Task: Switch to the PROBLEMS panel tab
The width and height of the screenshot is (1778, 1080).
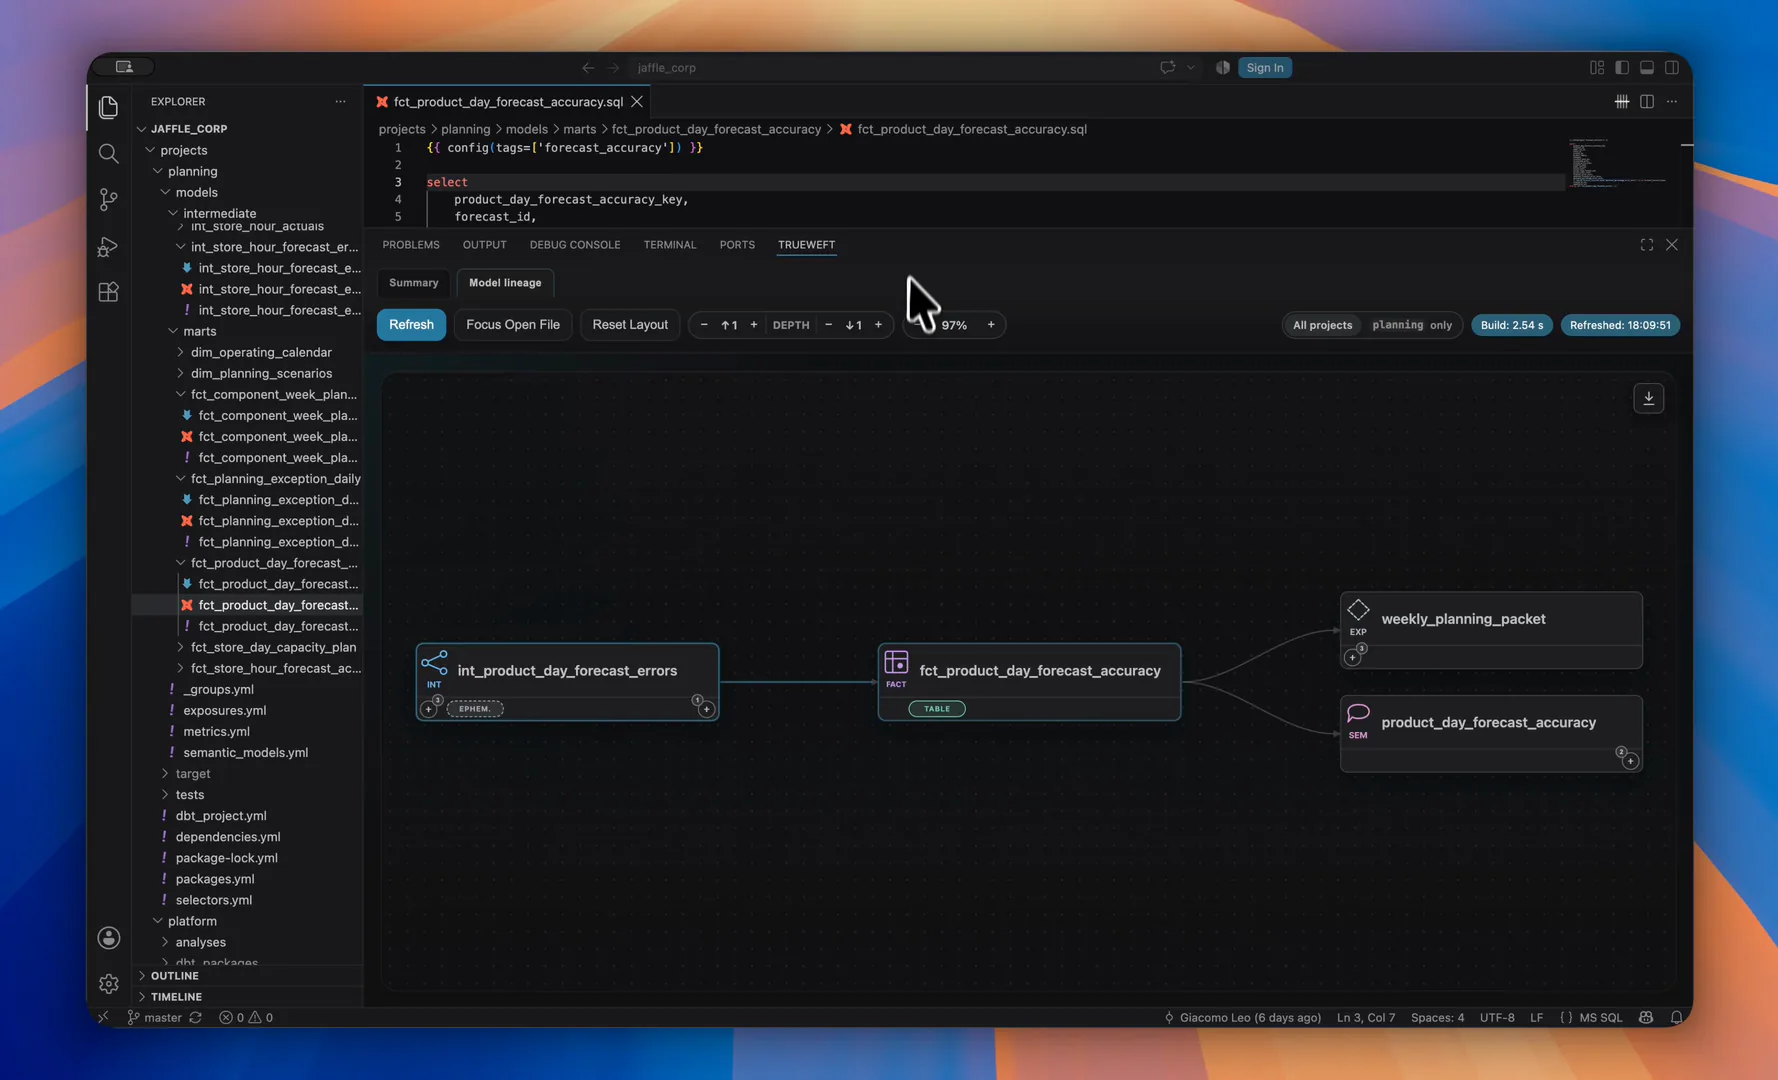Action: (x=411, y=245)
